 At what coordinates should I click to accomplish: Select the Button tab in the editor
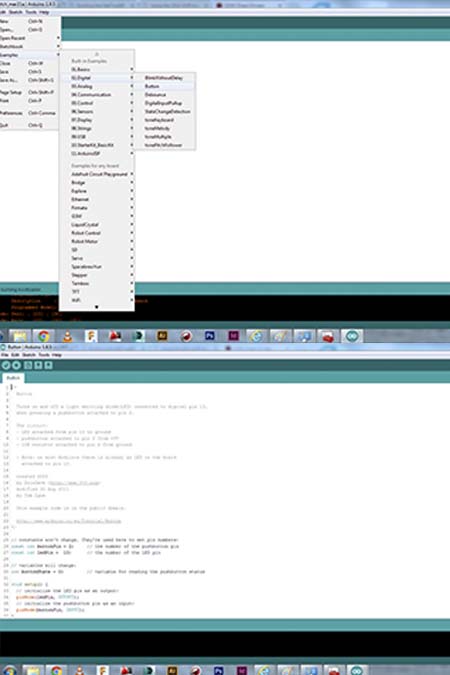click(x=13, y=378)
